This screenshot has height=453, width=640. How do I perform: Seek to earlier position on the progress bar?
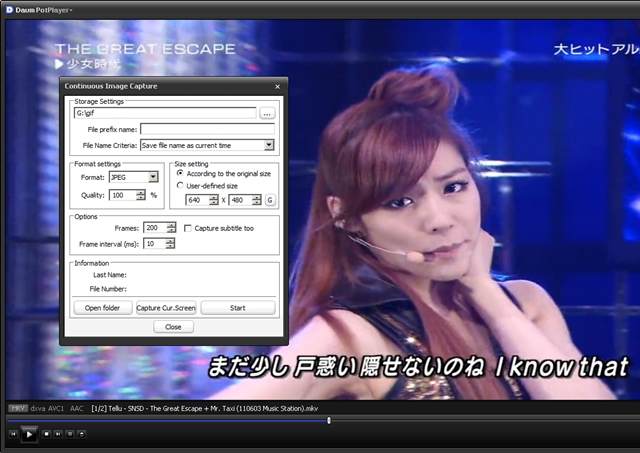[167, 420]
